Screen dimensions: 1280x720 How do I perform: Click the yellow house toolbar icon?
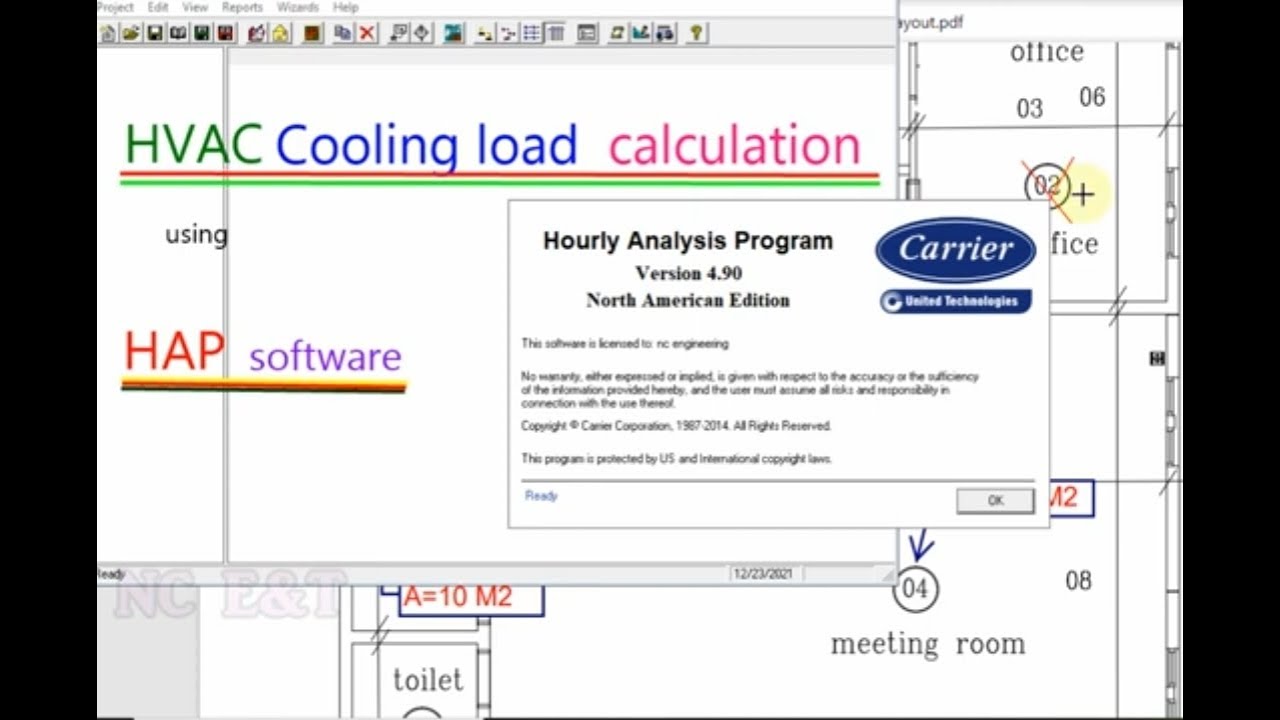[x=280, y=33]
